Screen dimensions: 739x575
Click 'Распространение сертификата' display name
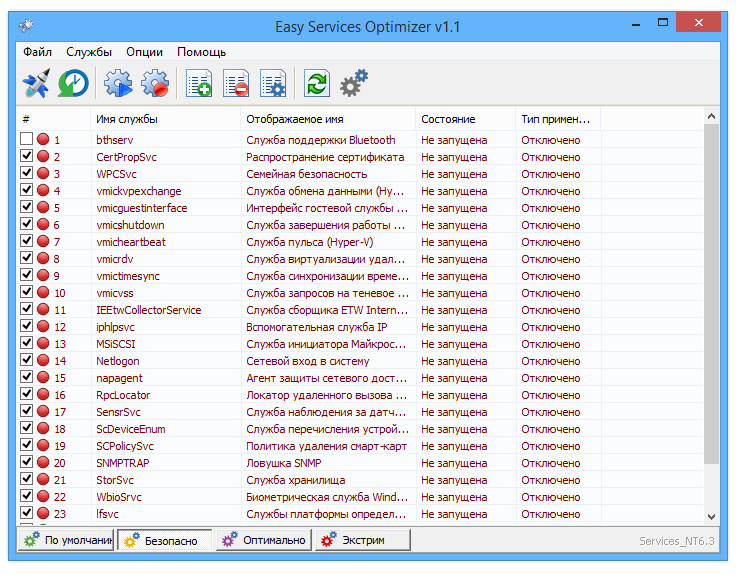click(x=325, y=157)
